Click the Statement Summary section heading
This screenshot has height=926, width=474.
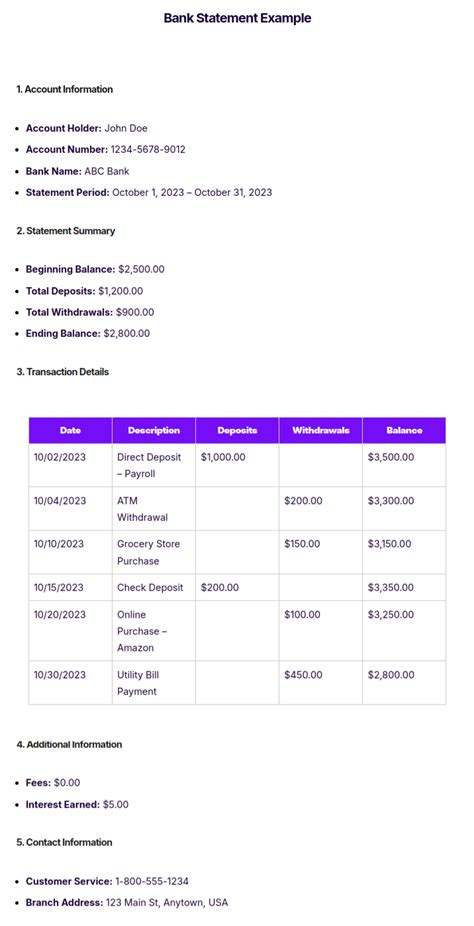(x=66, y=231)
